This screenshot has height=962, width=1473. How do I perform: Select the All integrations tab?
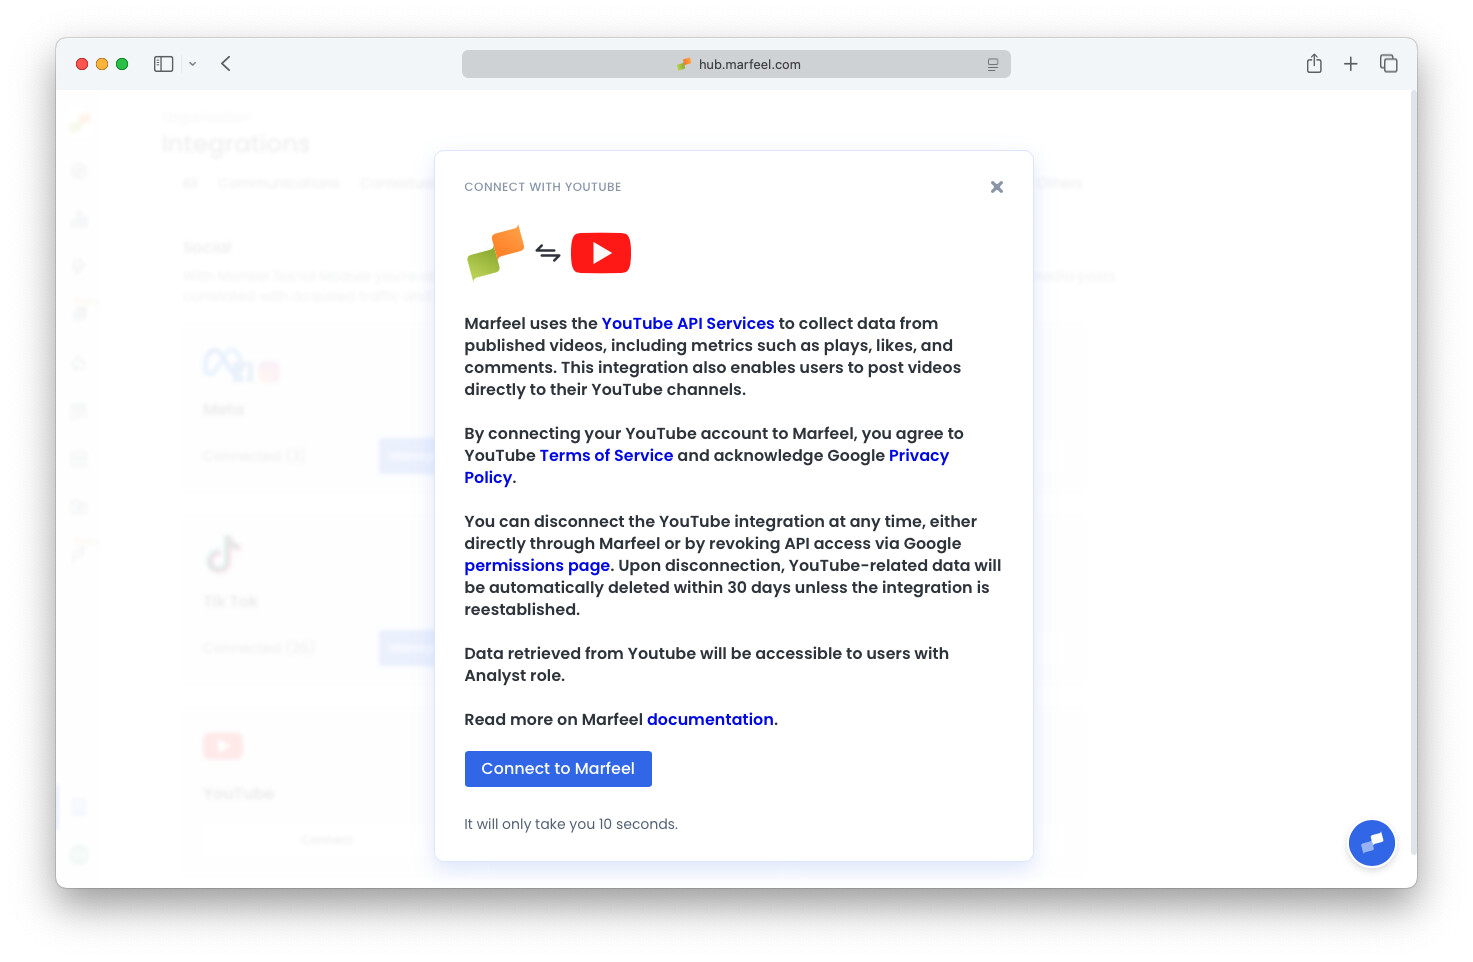pos(190,182)
